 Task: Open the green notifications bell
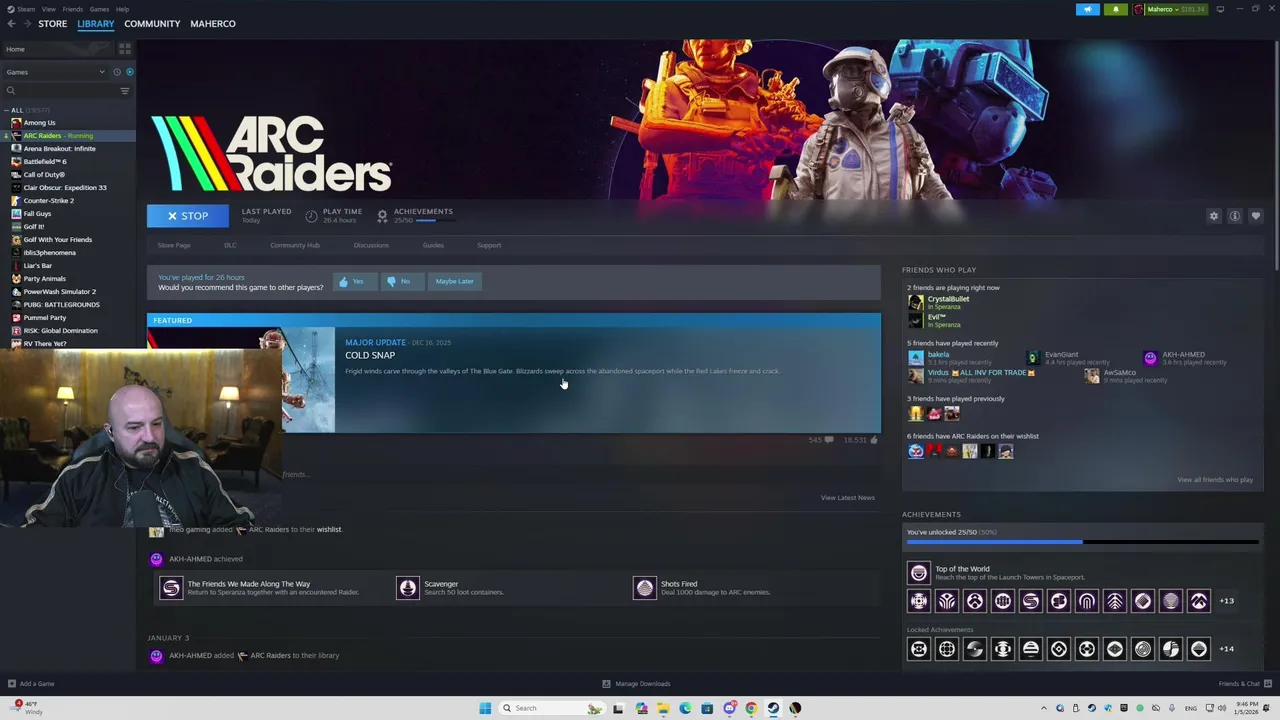pyautogui.click(x=1116, y=9)
